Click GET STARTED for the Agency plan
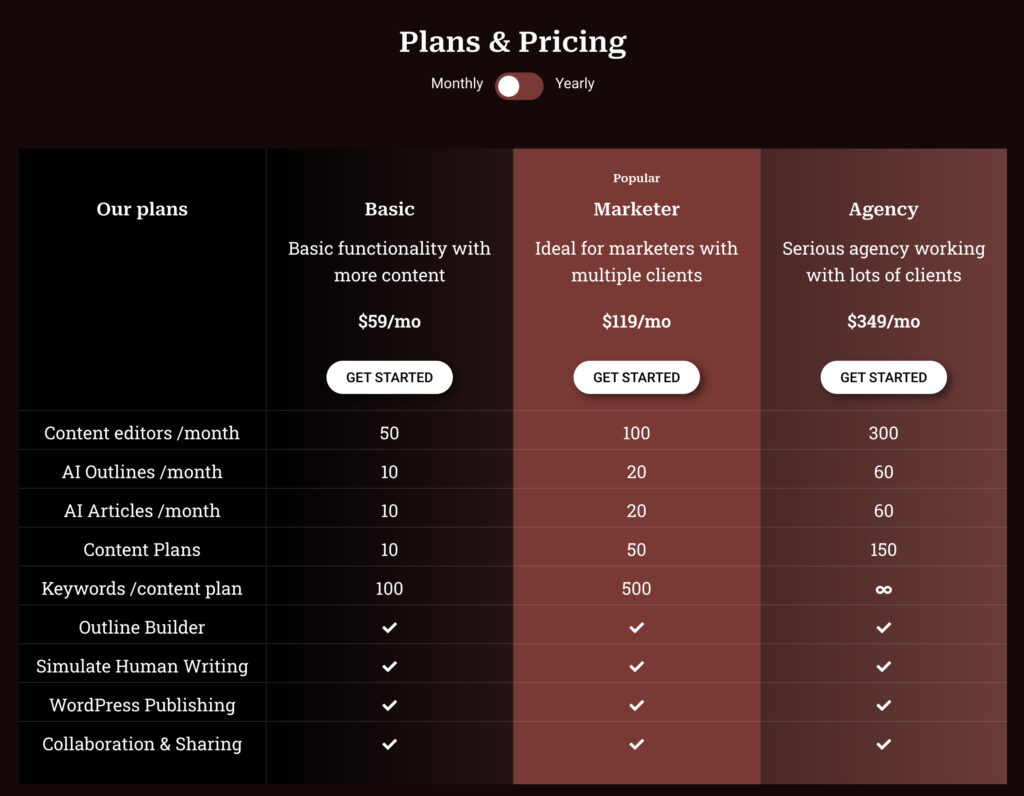This screenshot has height=796, width=1024. [x=884, y=377]
